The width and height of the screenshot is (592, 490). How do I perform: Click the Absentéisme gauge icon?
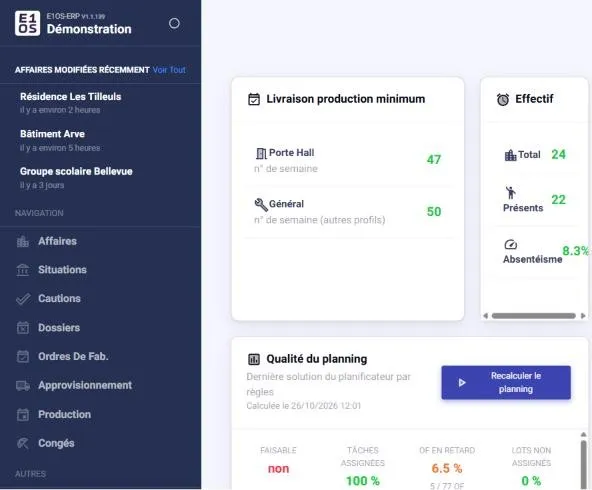510,245
